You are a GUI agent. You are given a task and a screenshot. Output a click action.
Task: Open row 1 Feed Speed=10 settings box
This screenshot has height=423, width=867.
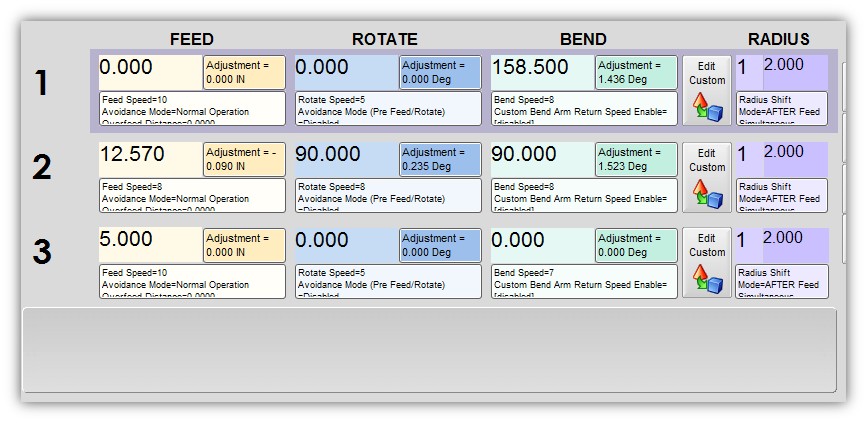point(192,109)
